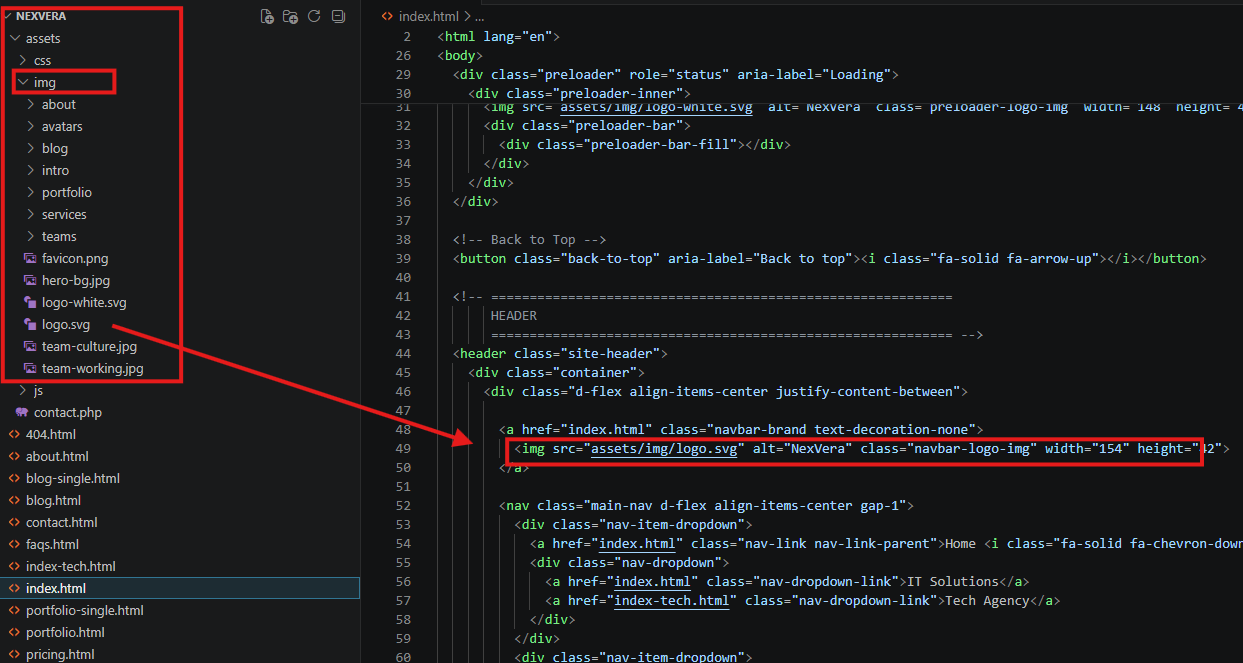1243x663 pixels.
Task: Click 'Tech Agency' text on line 57
Action: 987,600
